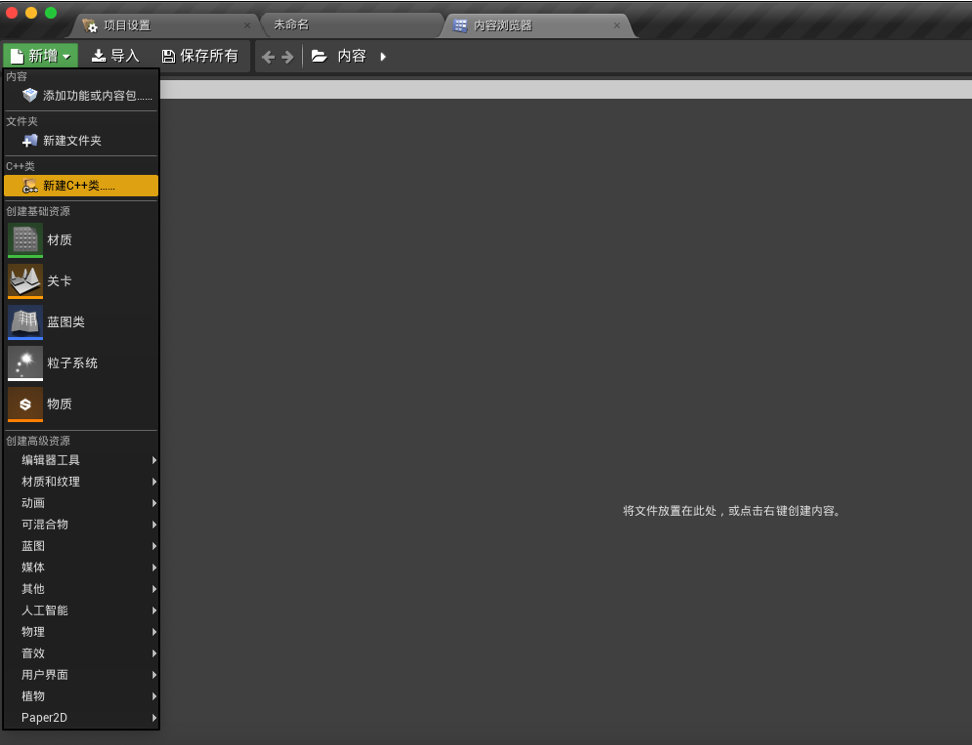Choose 添加功能或内容包 menu entry
Screen dimensions: 972x745
[81, 95]
